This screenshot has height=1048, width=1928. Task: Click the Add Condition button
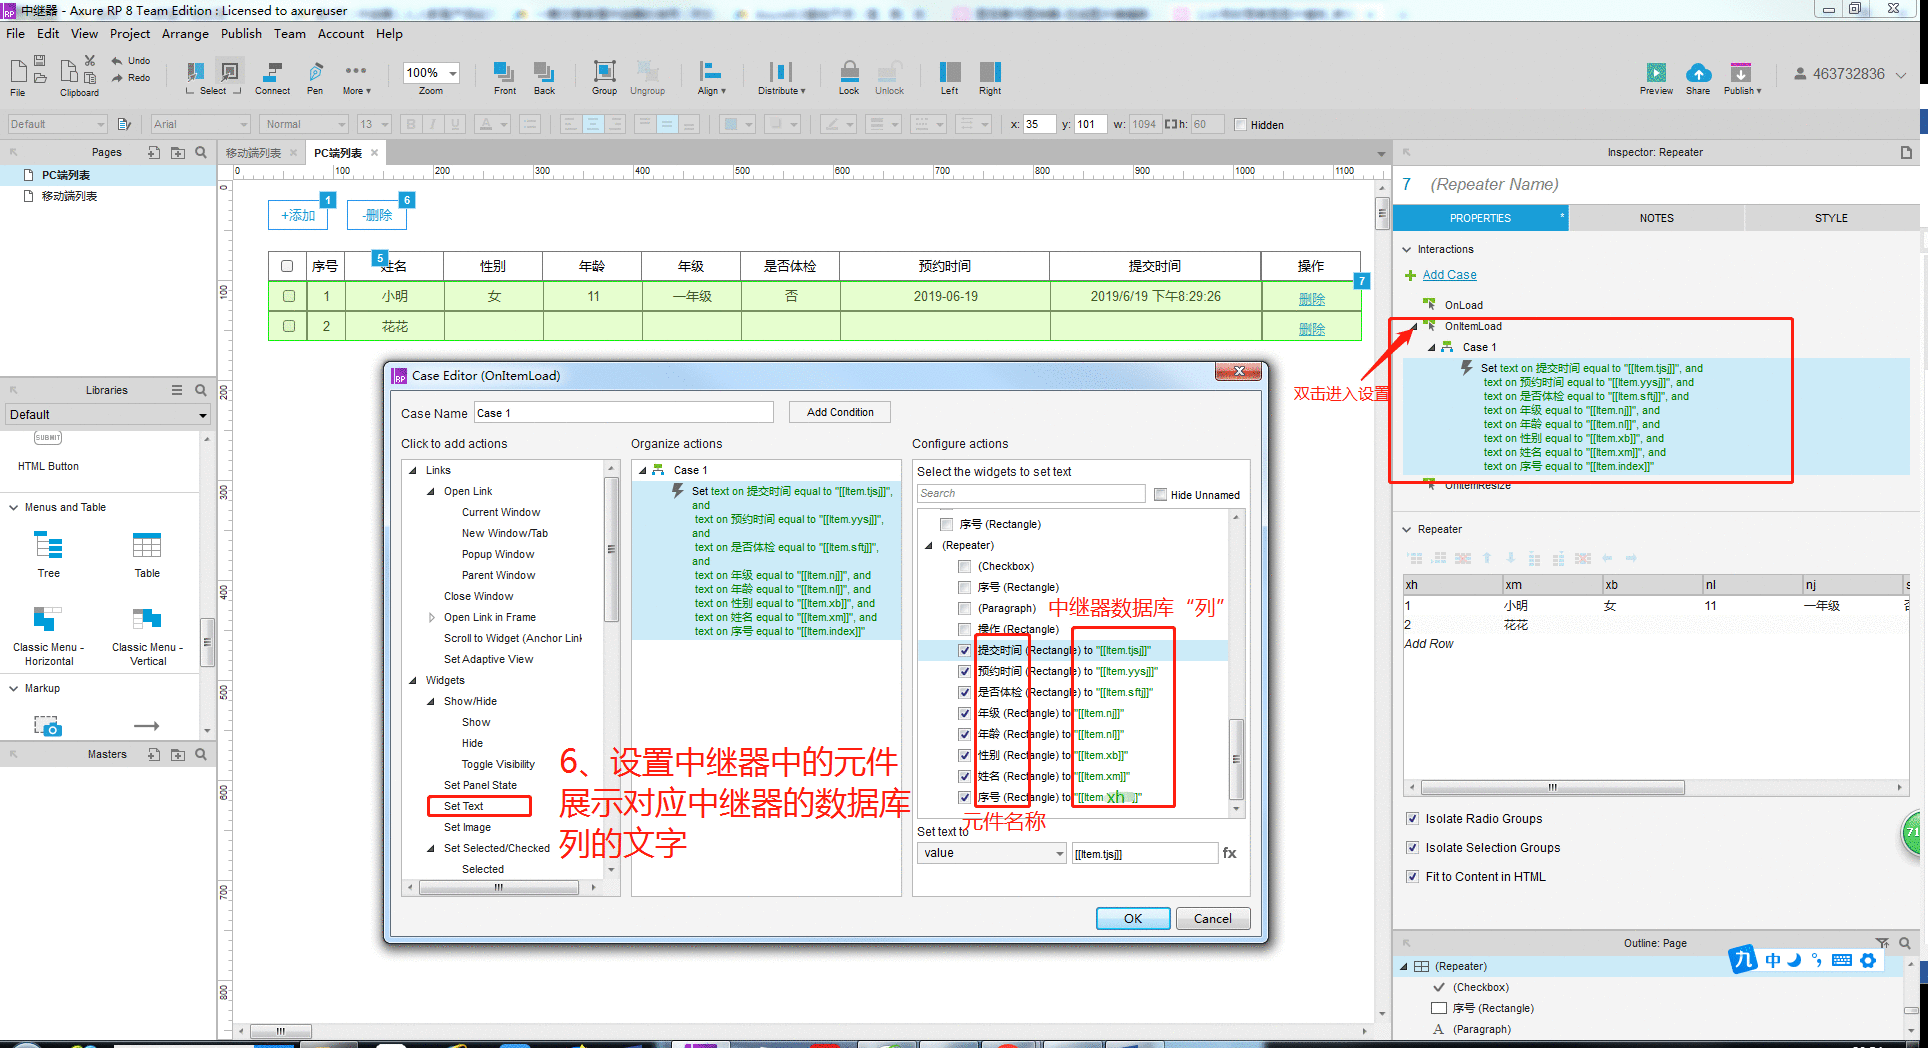(840, 412)
